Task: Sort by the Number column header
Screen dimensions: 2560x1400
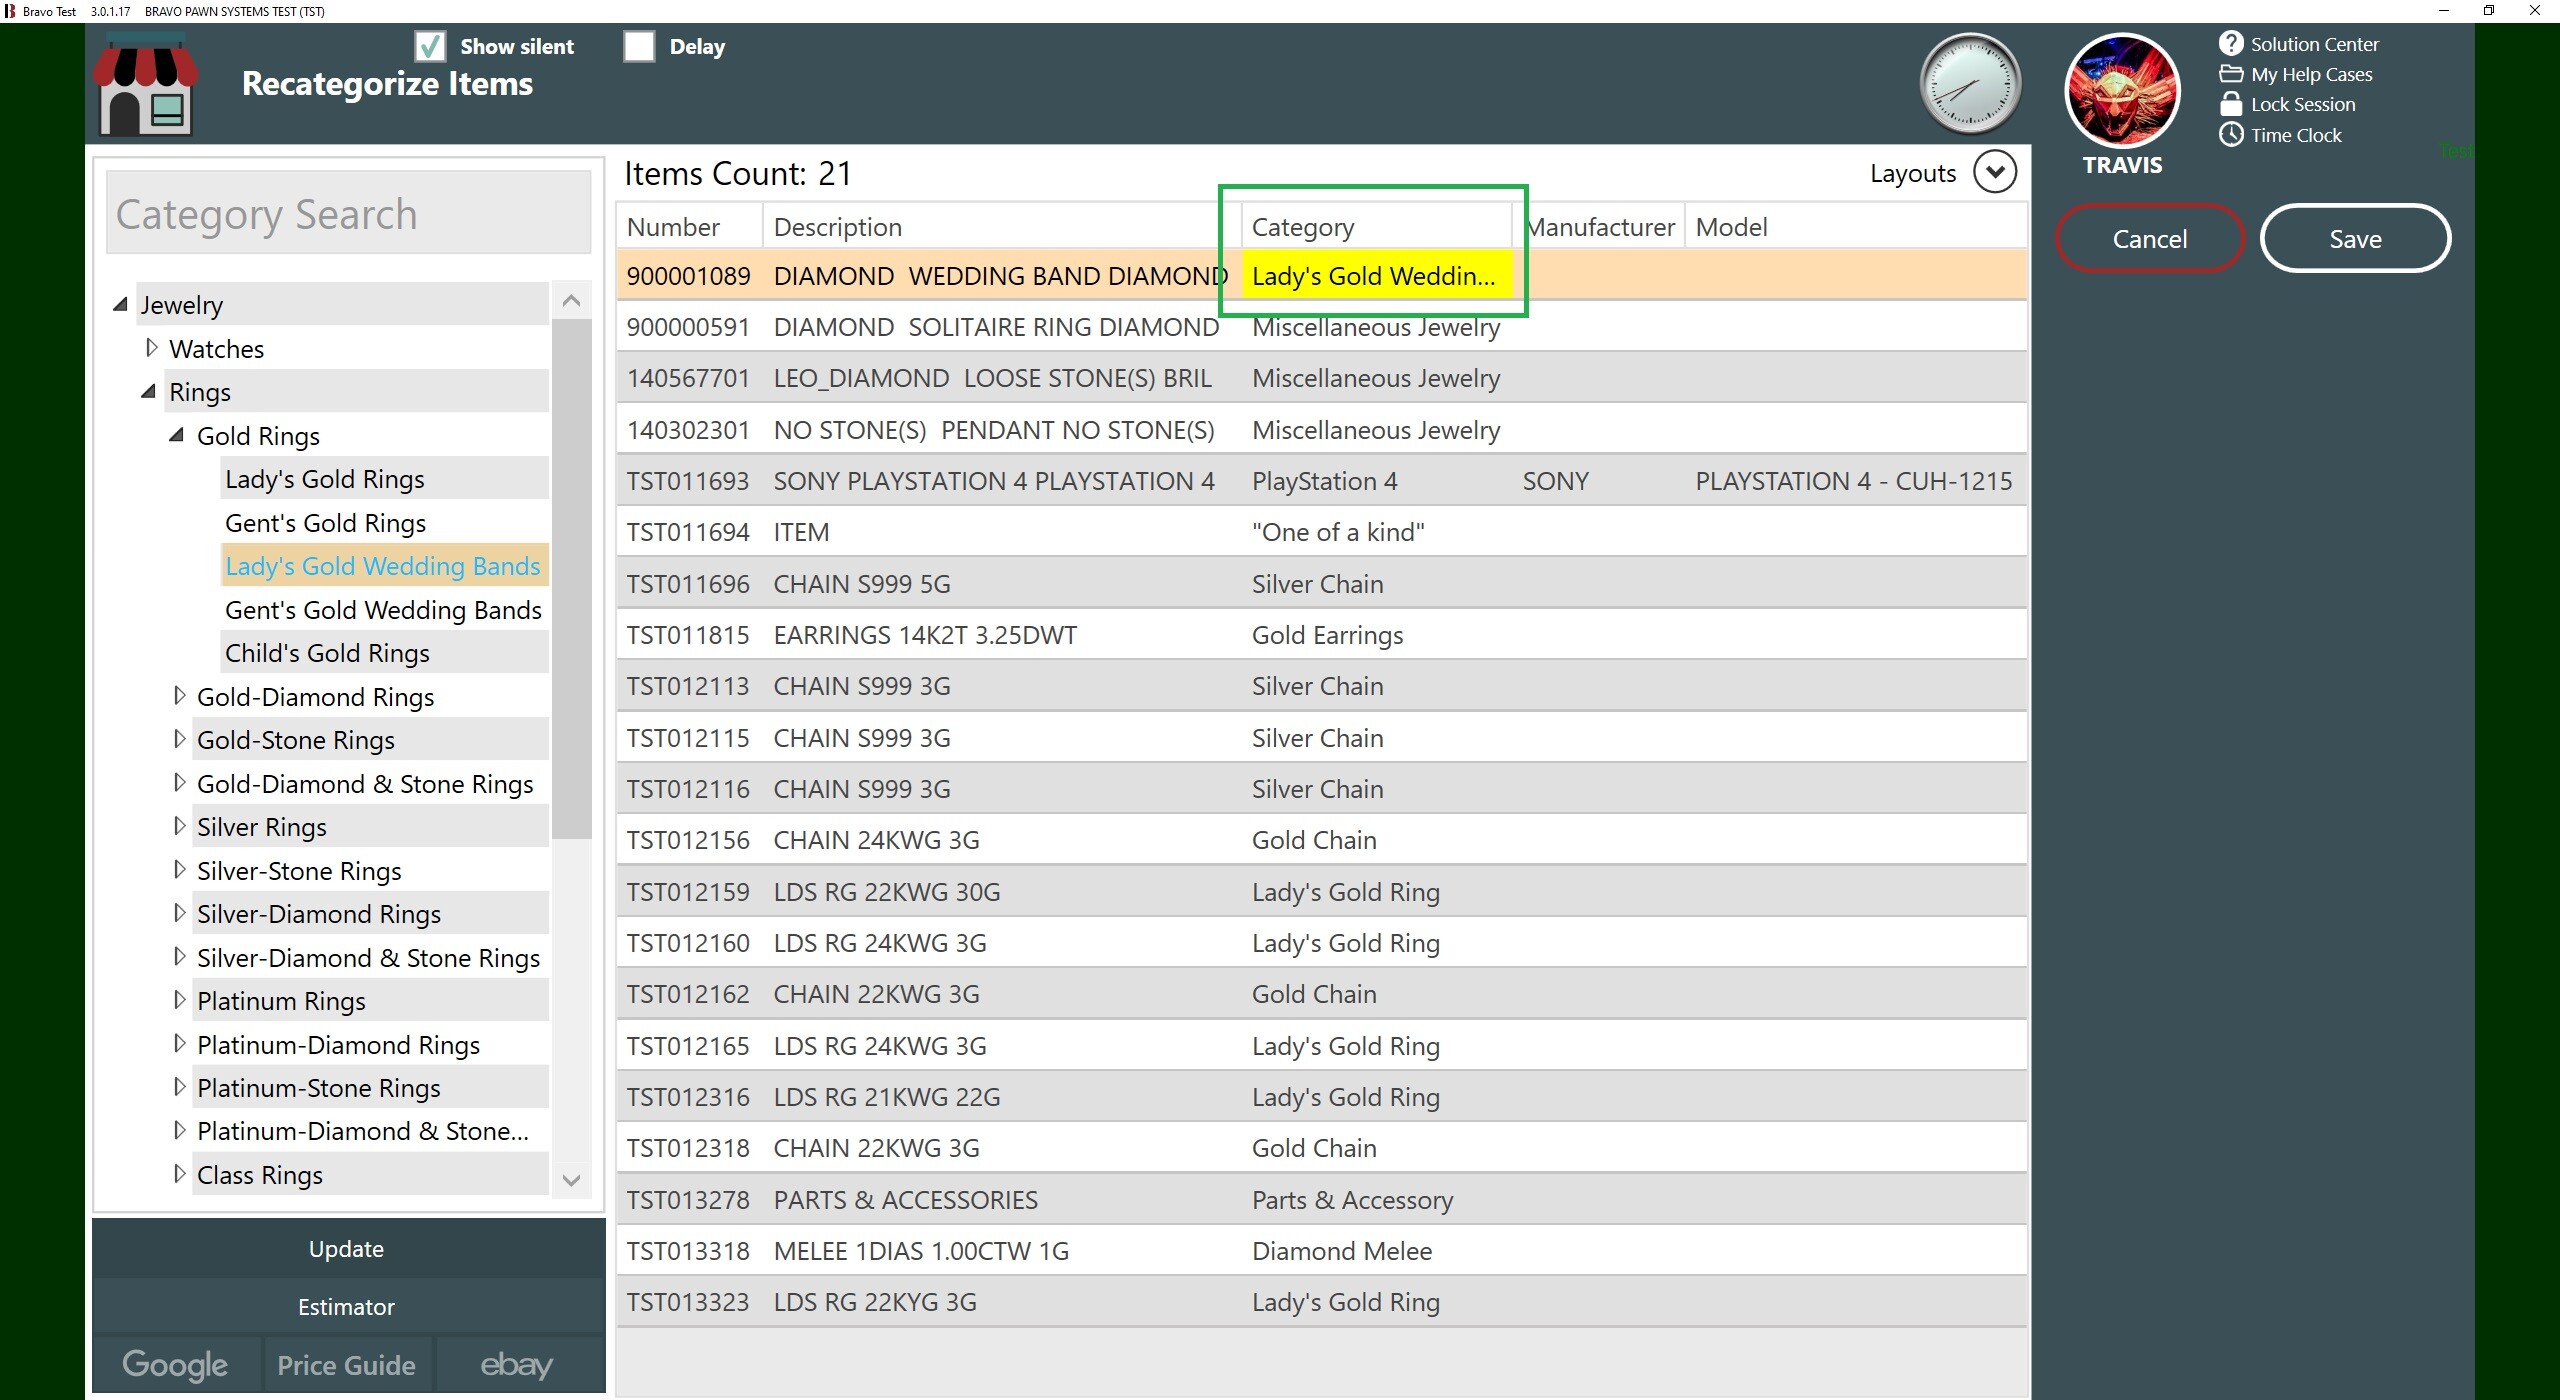Action: coord(689,227)
